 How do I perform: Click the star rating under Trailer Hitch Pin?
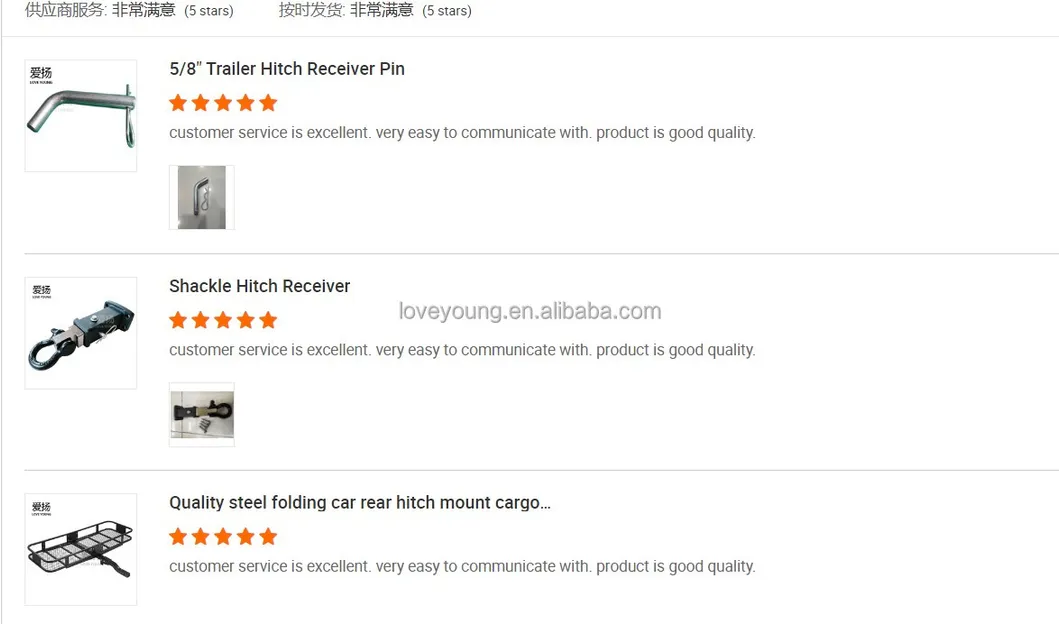[x=223, y=103]
